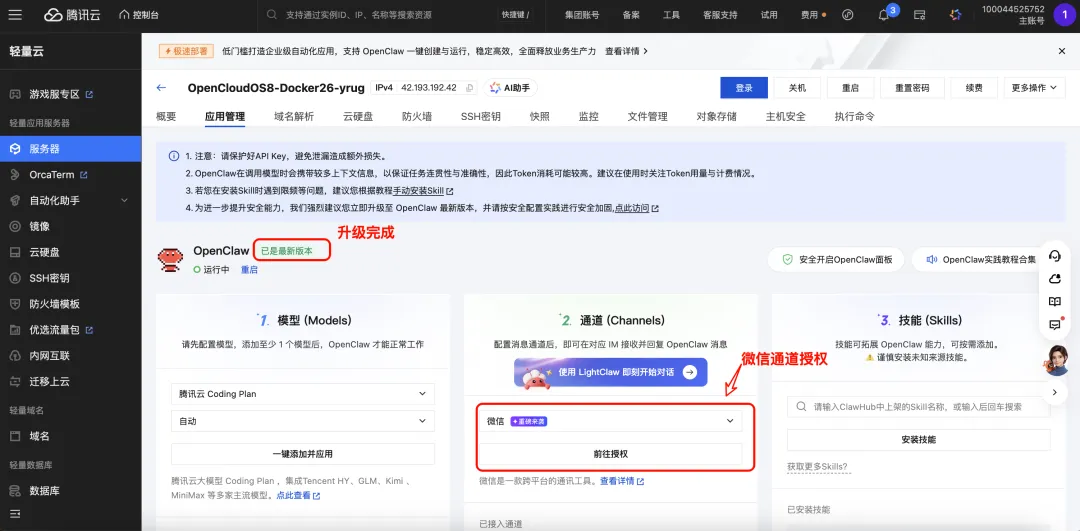1080x531 pixels.
Task: Click the colorful AI star icon
Action: point(955,14)
